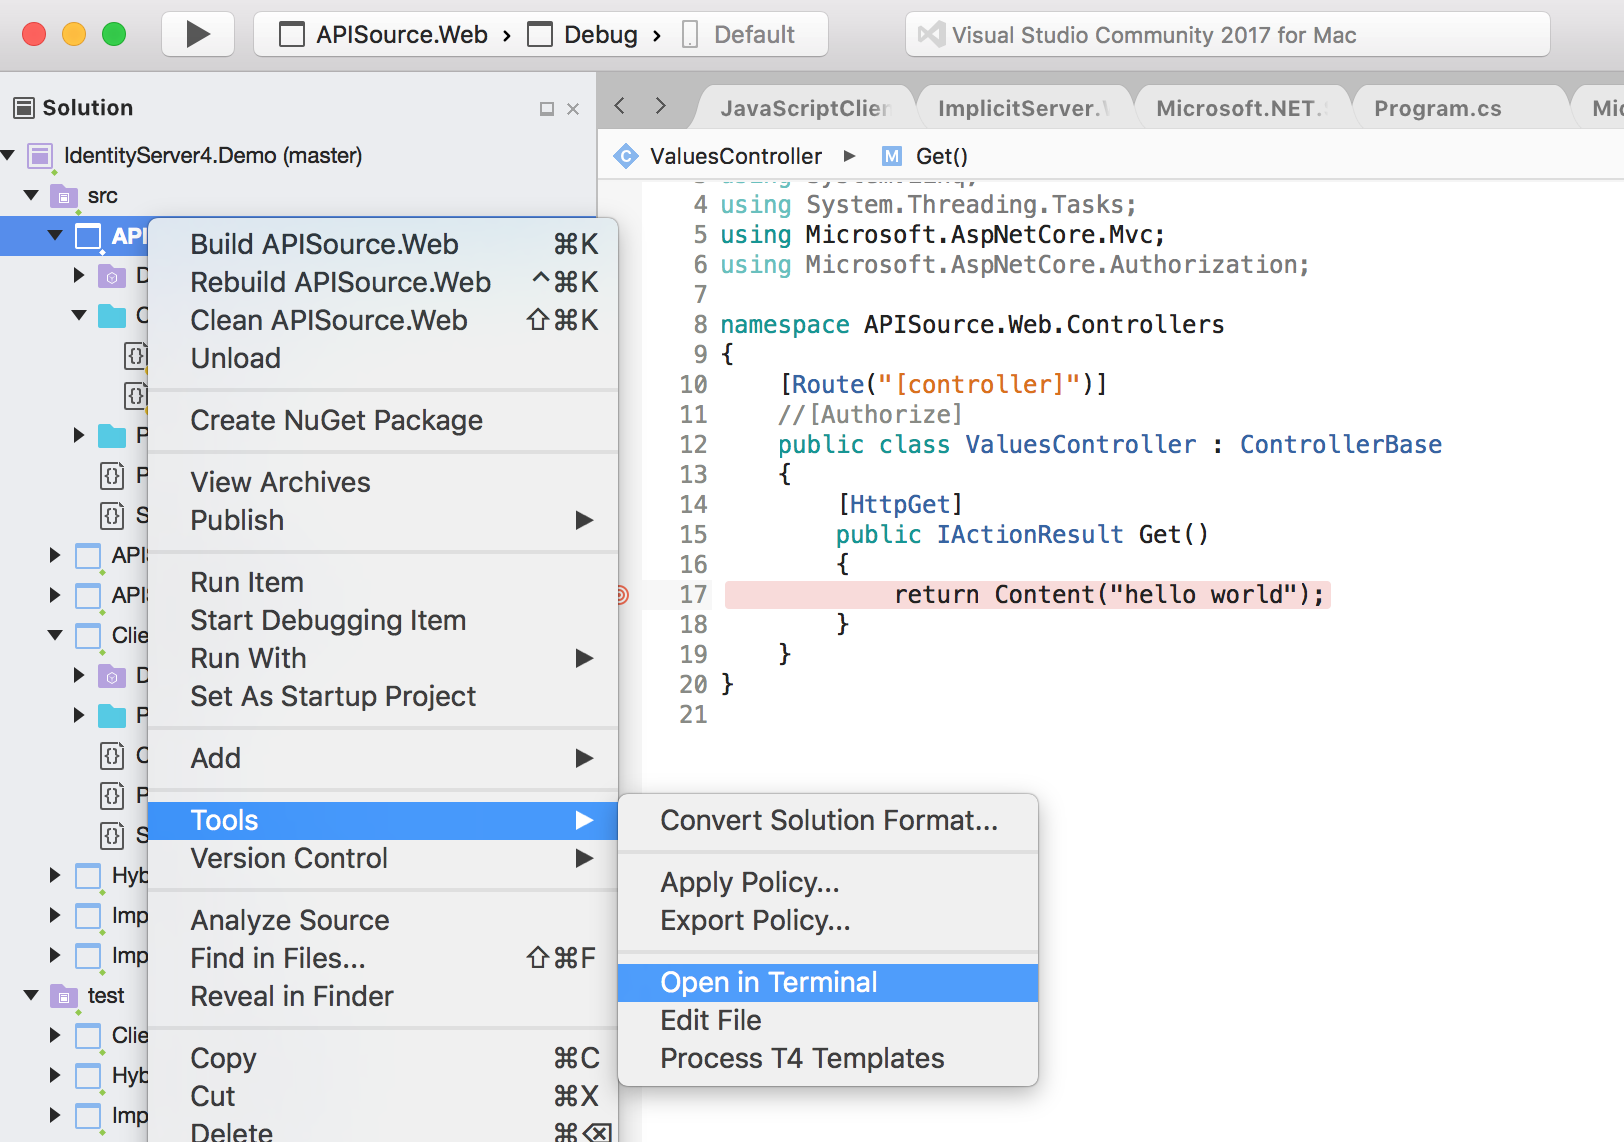
Task: Collapse the Clie project under src
Action: (55, 635)
